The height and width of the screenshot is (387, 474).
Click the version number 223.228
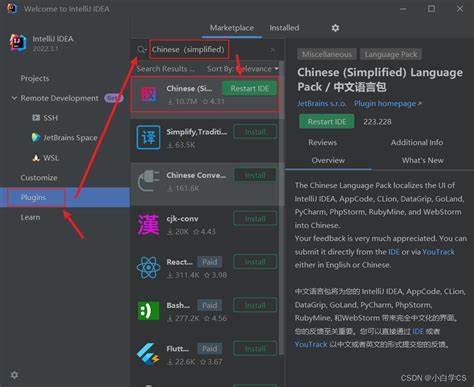tap(377, 122)
